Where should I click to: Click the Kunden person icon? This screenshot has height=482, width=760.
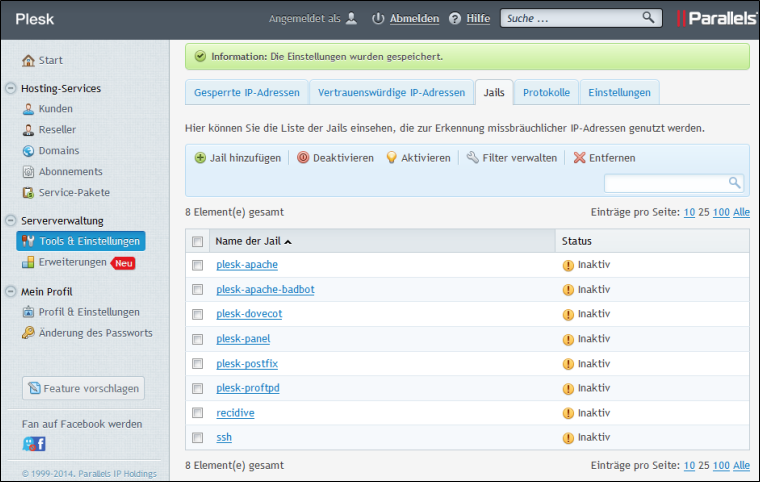(x=28, y=109)
